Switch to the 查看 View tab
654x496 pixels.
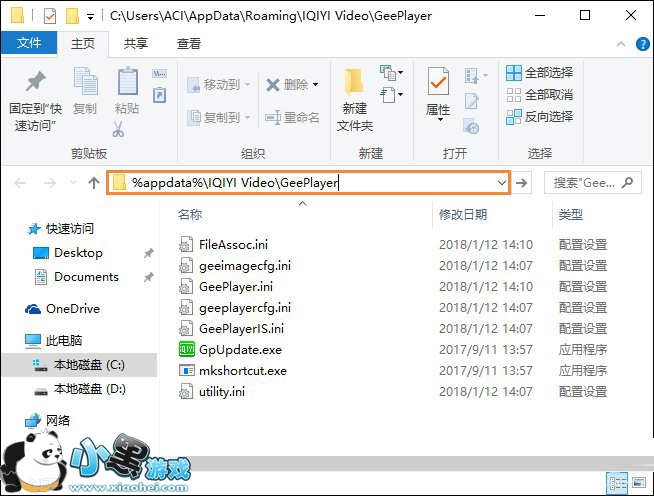click(189, 43)
